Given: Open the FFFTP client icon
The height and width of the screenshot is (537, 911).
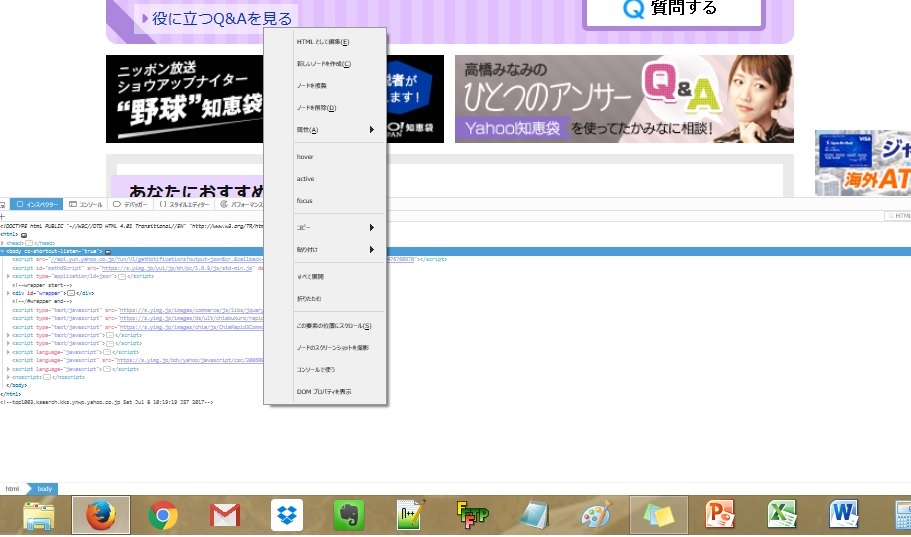Looking at the screenshot, I should click(x=472, y=515).
